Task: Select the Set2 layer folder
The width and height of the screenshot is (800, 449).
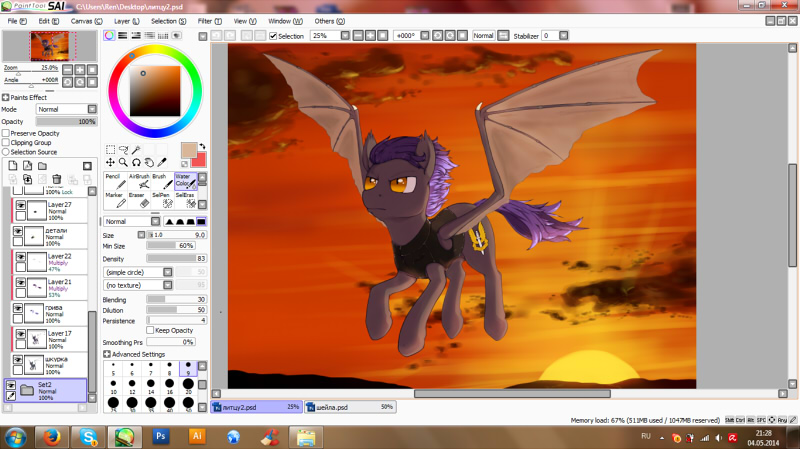Action: click(46, 391)
